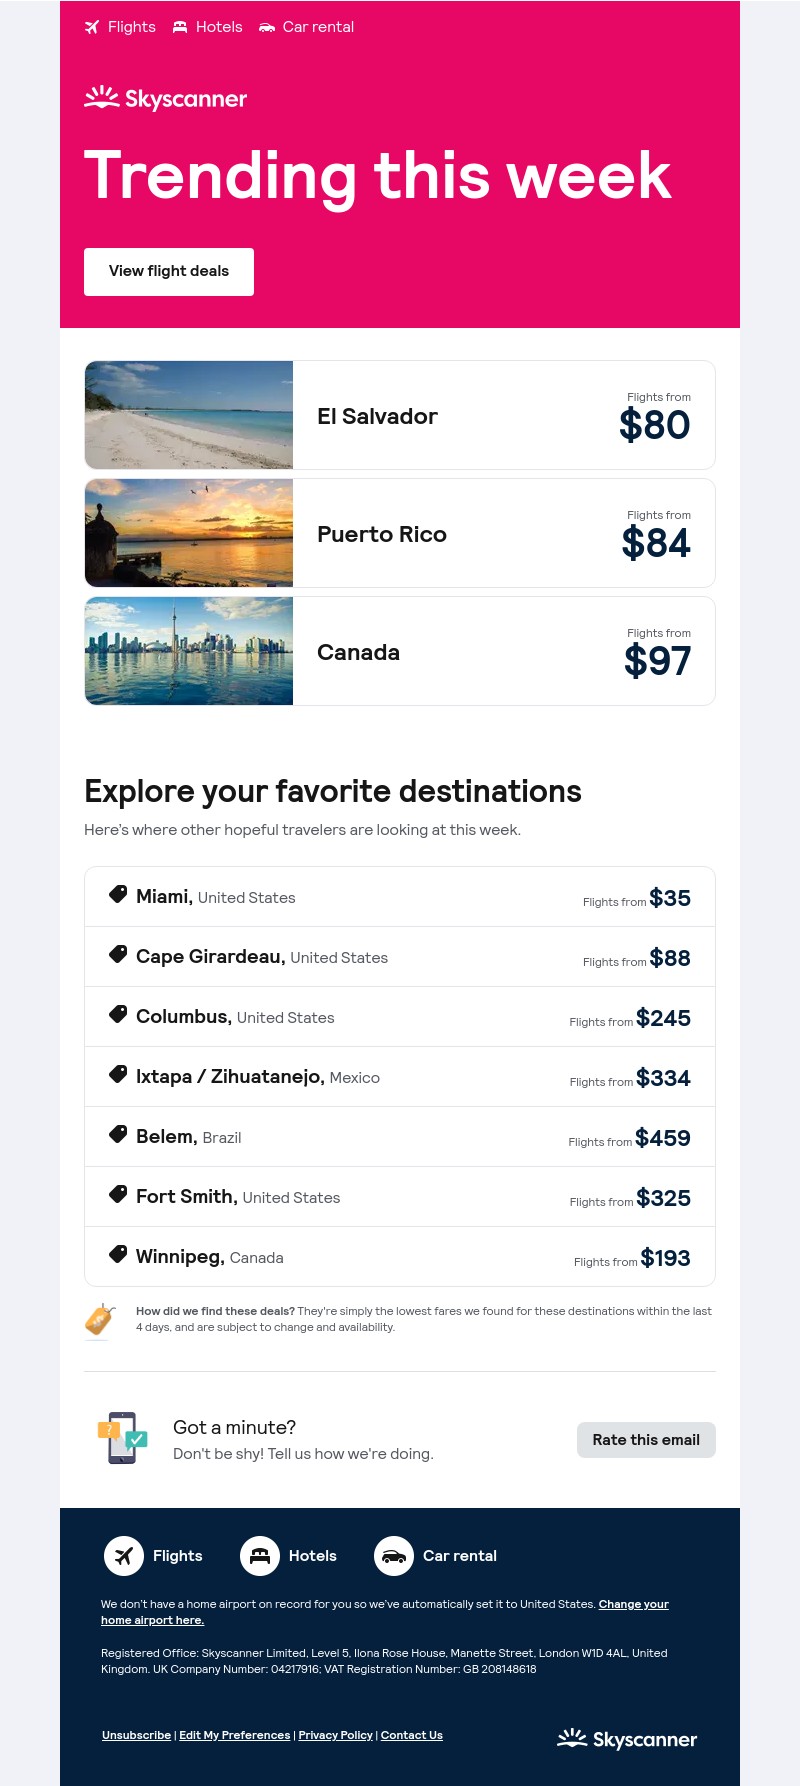The width and height of the screenshot is (800, 1786).
Task: Follow the Change your home airport link
Action: [633, 1604]
